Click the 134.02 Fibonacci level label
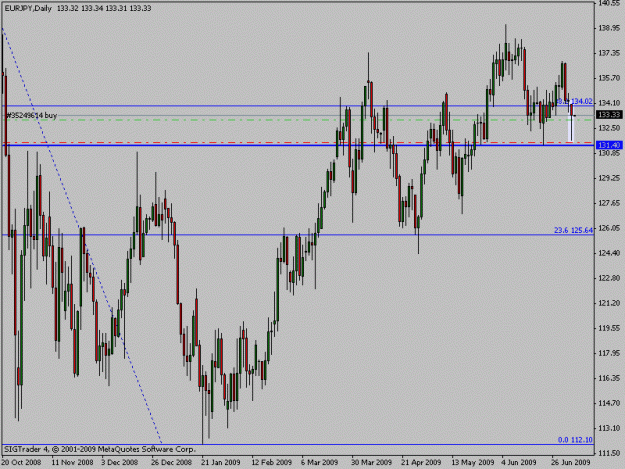Screen dimensions: 625x469 pyautogui.click(x=582, y=101)
